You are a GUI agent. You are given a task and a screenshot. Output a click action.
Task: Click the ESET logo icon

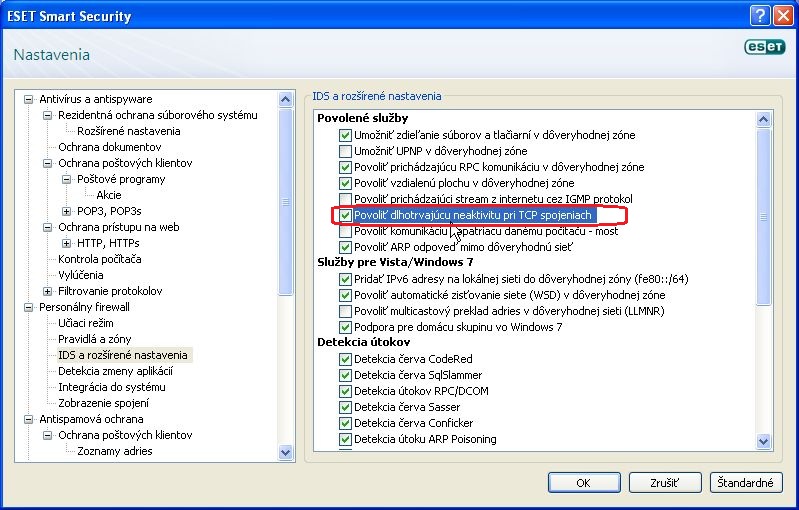[x=764, y=46]
